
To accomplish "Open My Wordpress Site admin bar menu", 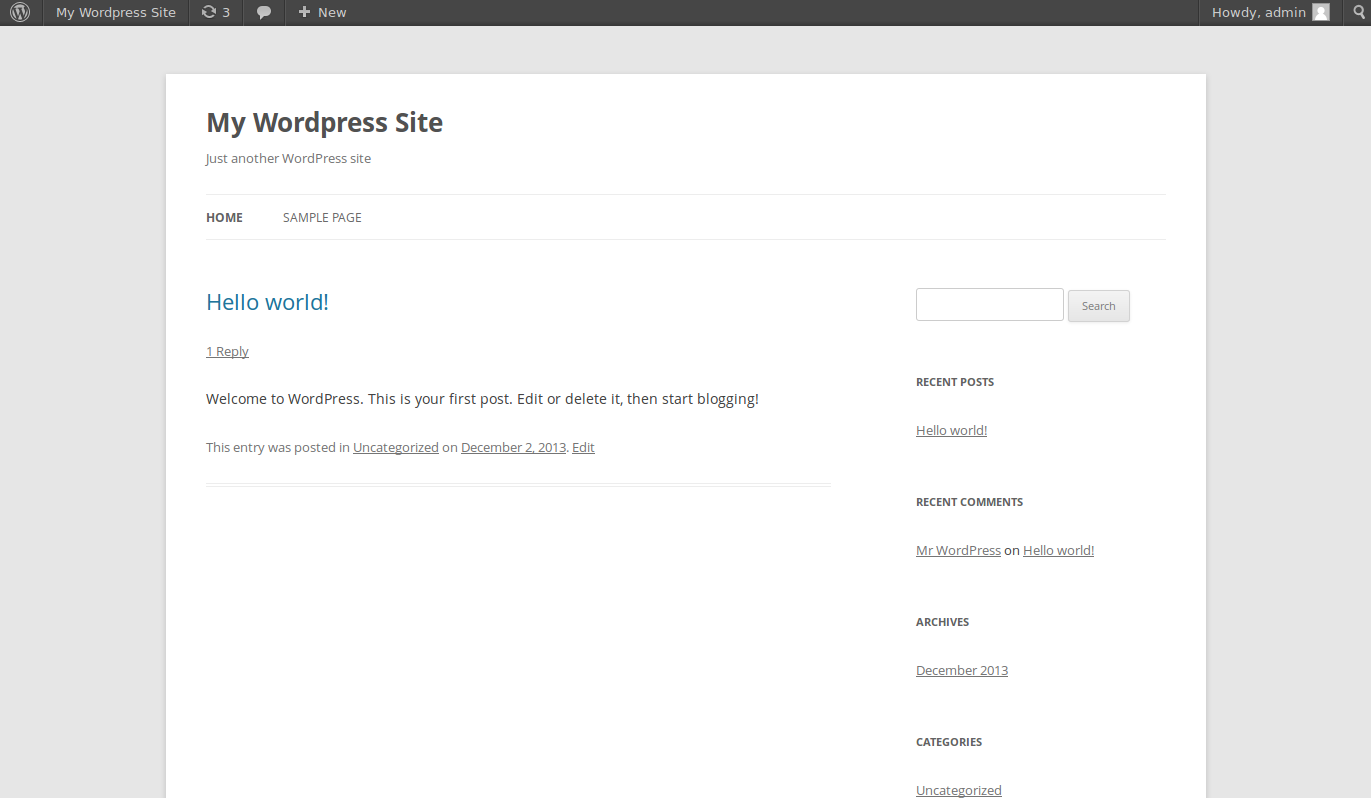I will (116, 13).
